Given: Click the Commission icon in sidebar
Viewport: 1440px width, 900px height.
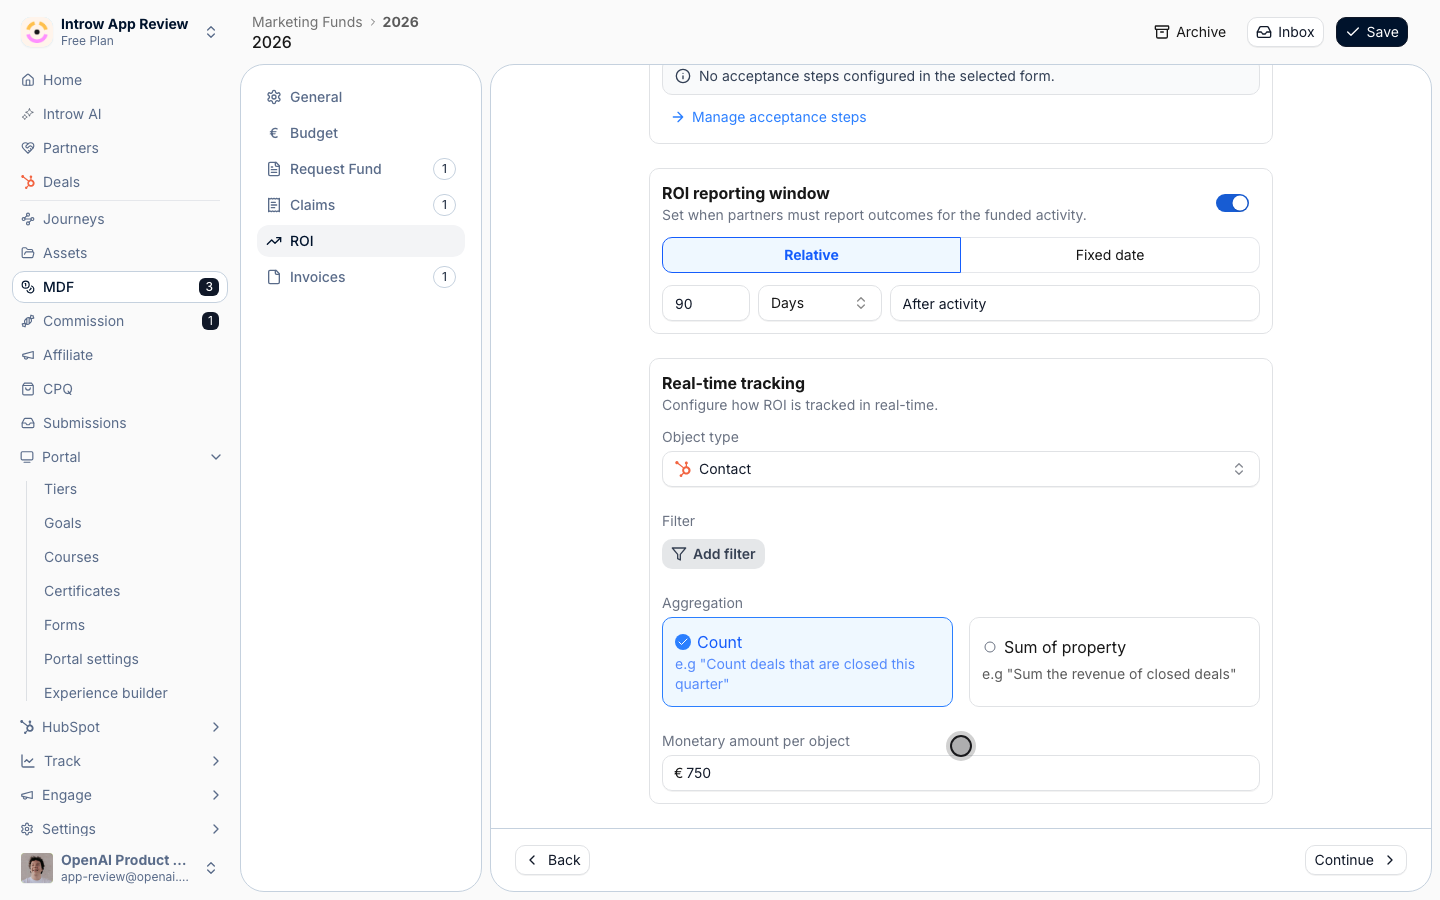Looking at the screenshot, I should (x=28, y=321).
